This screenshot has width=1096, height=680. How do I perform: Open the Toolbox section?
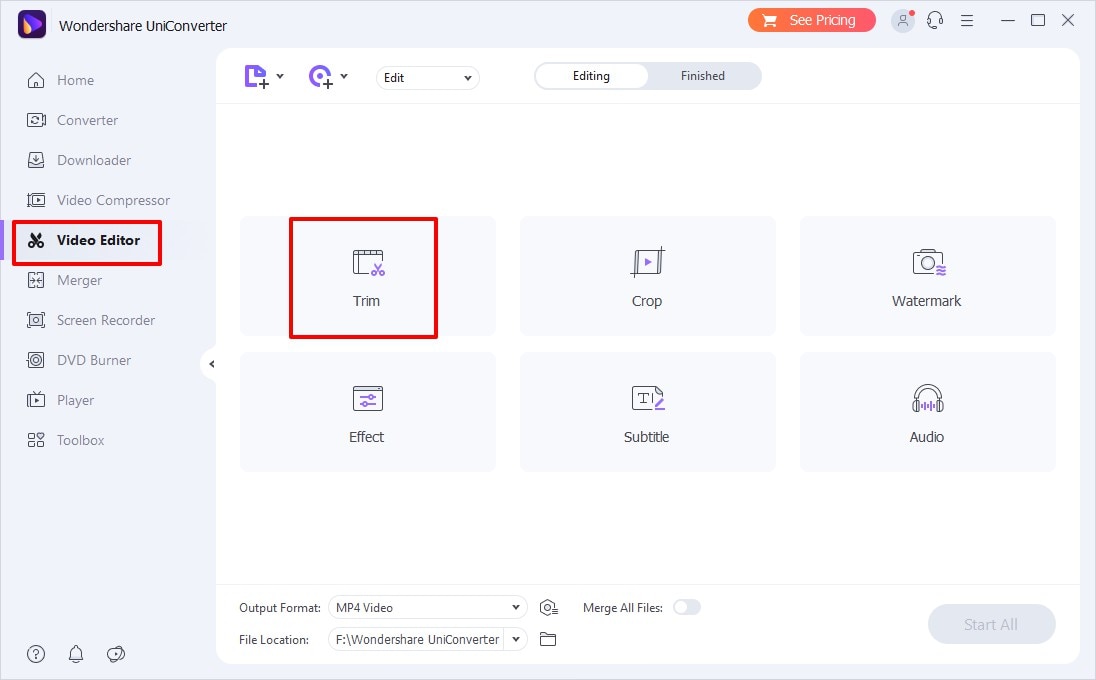pyautogui.click(x=66, y=440)
